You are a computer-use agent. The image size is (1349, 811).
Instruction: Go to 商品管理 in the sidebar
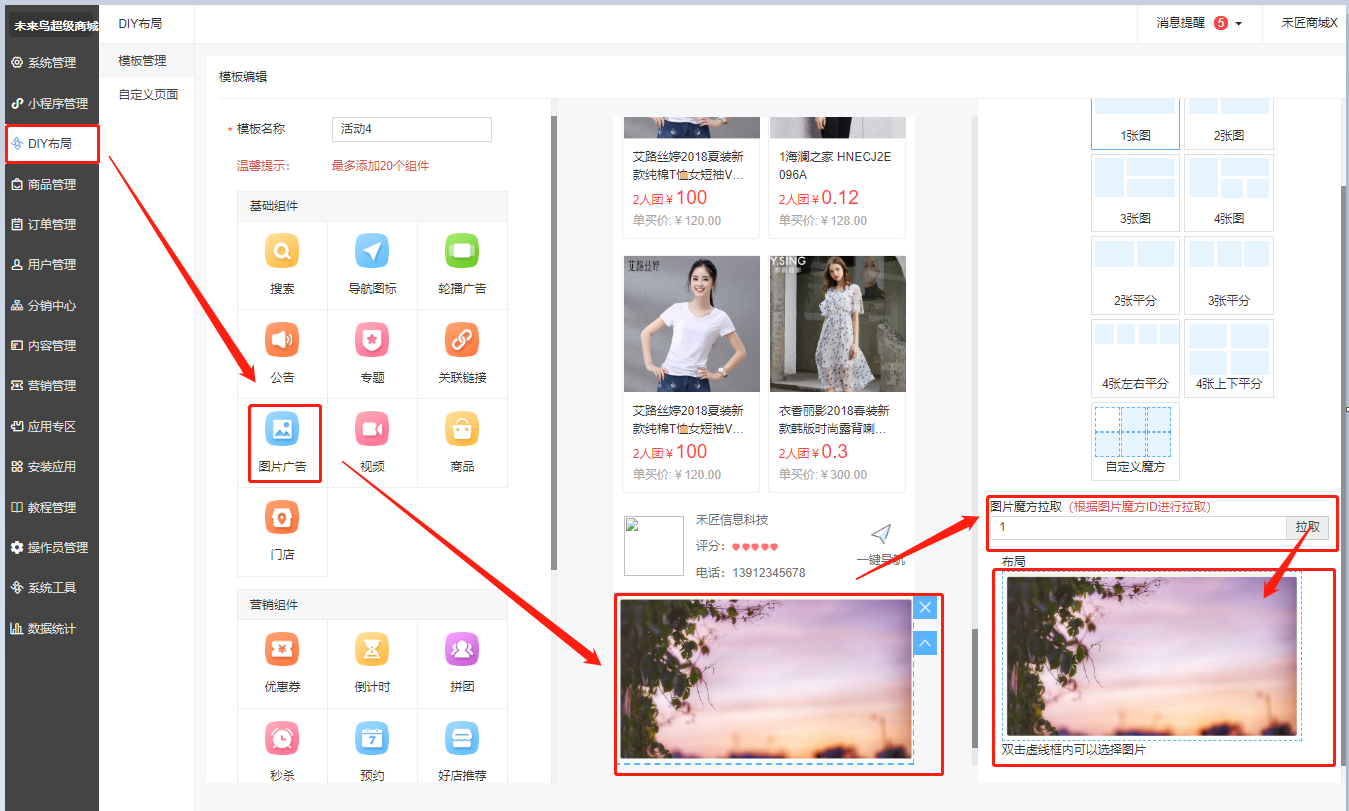pos(50,184)
